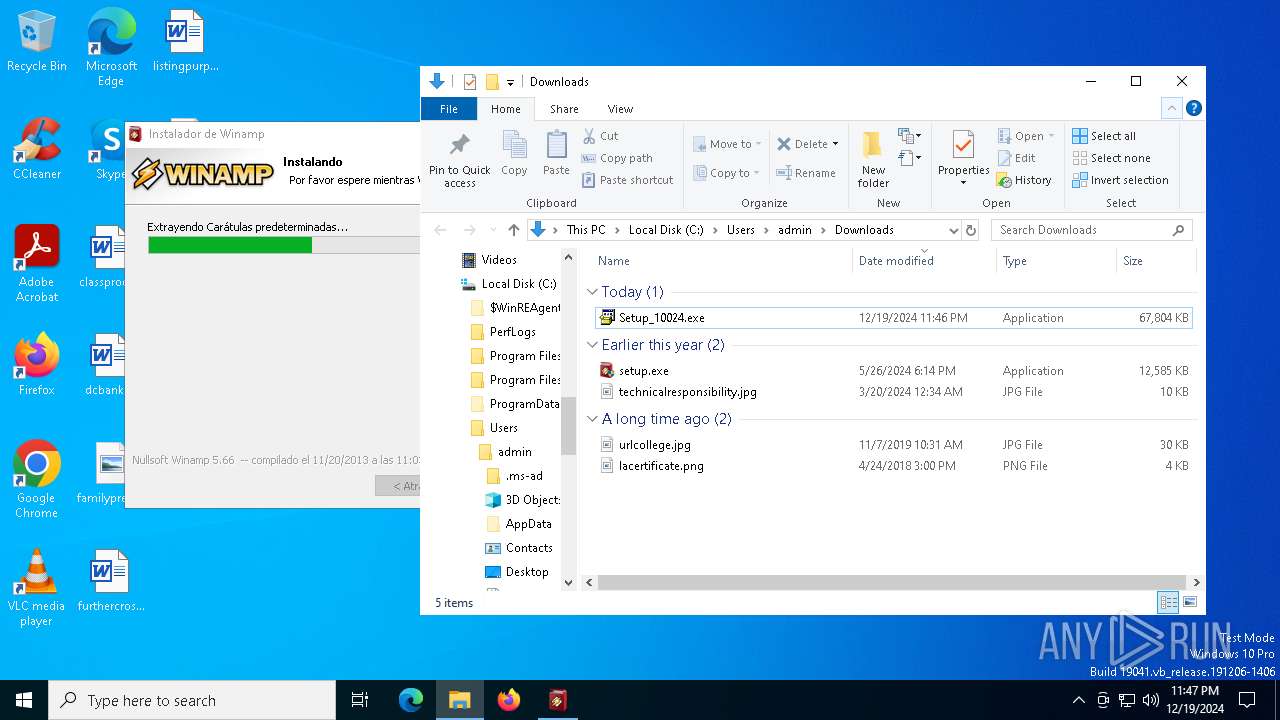Create a New folder
Viewport: 1280px width, 720px height.
coord(873,159)
